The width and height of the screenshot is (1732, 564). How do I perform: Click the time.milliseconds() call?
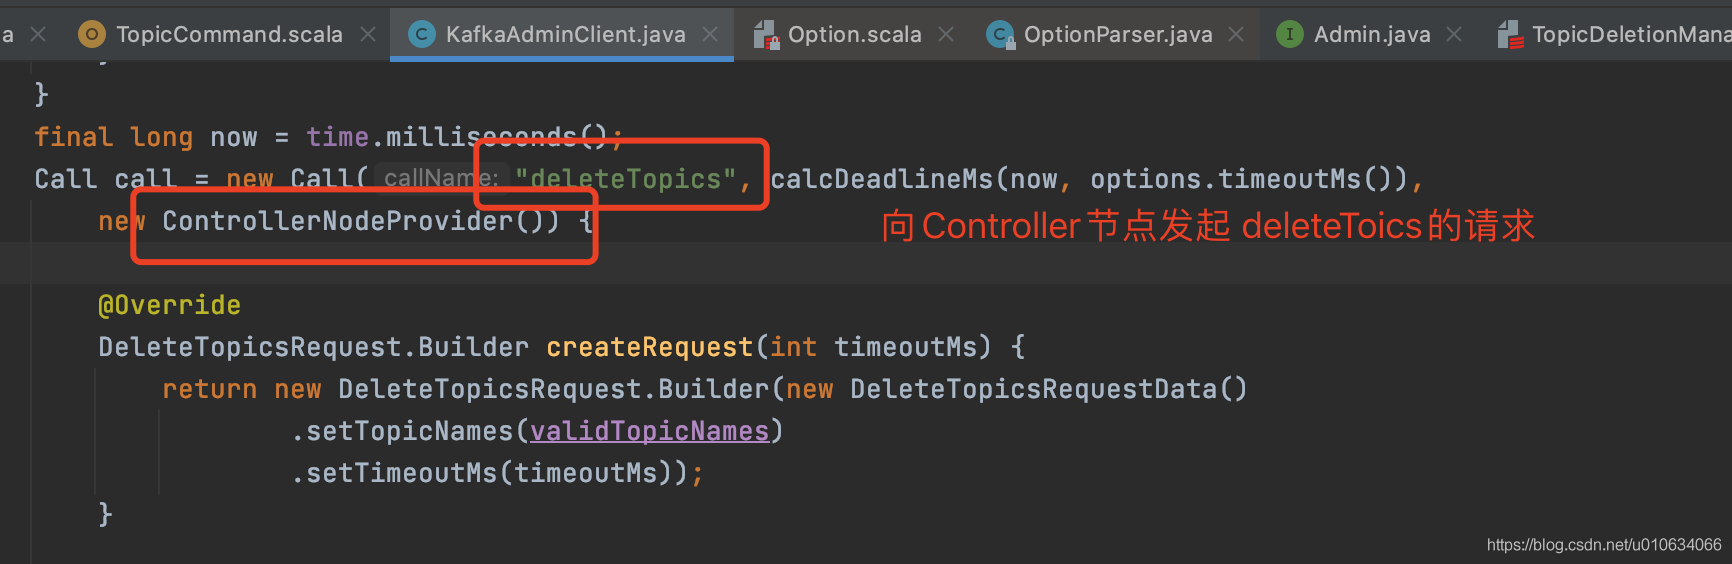457,137
